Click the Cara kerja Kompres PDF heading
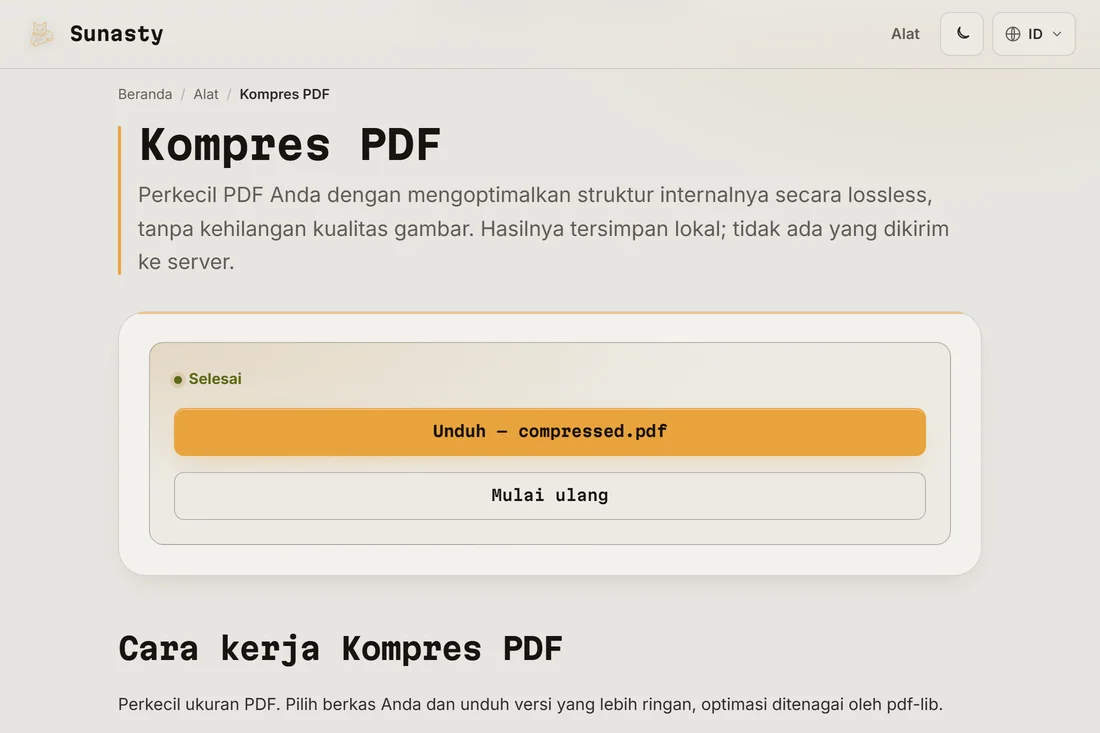1100x733 pixels. [x=340, y=649]
